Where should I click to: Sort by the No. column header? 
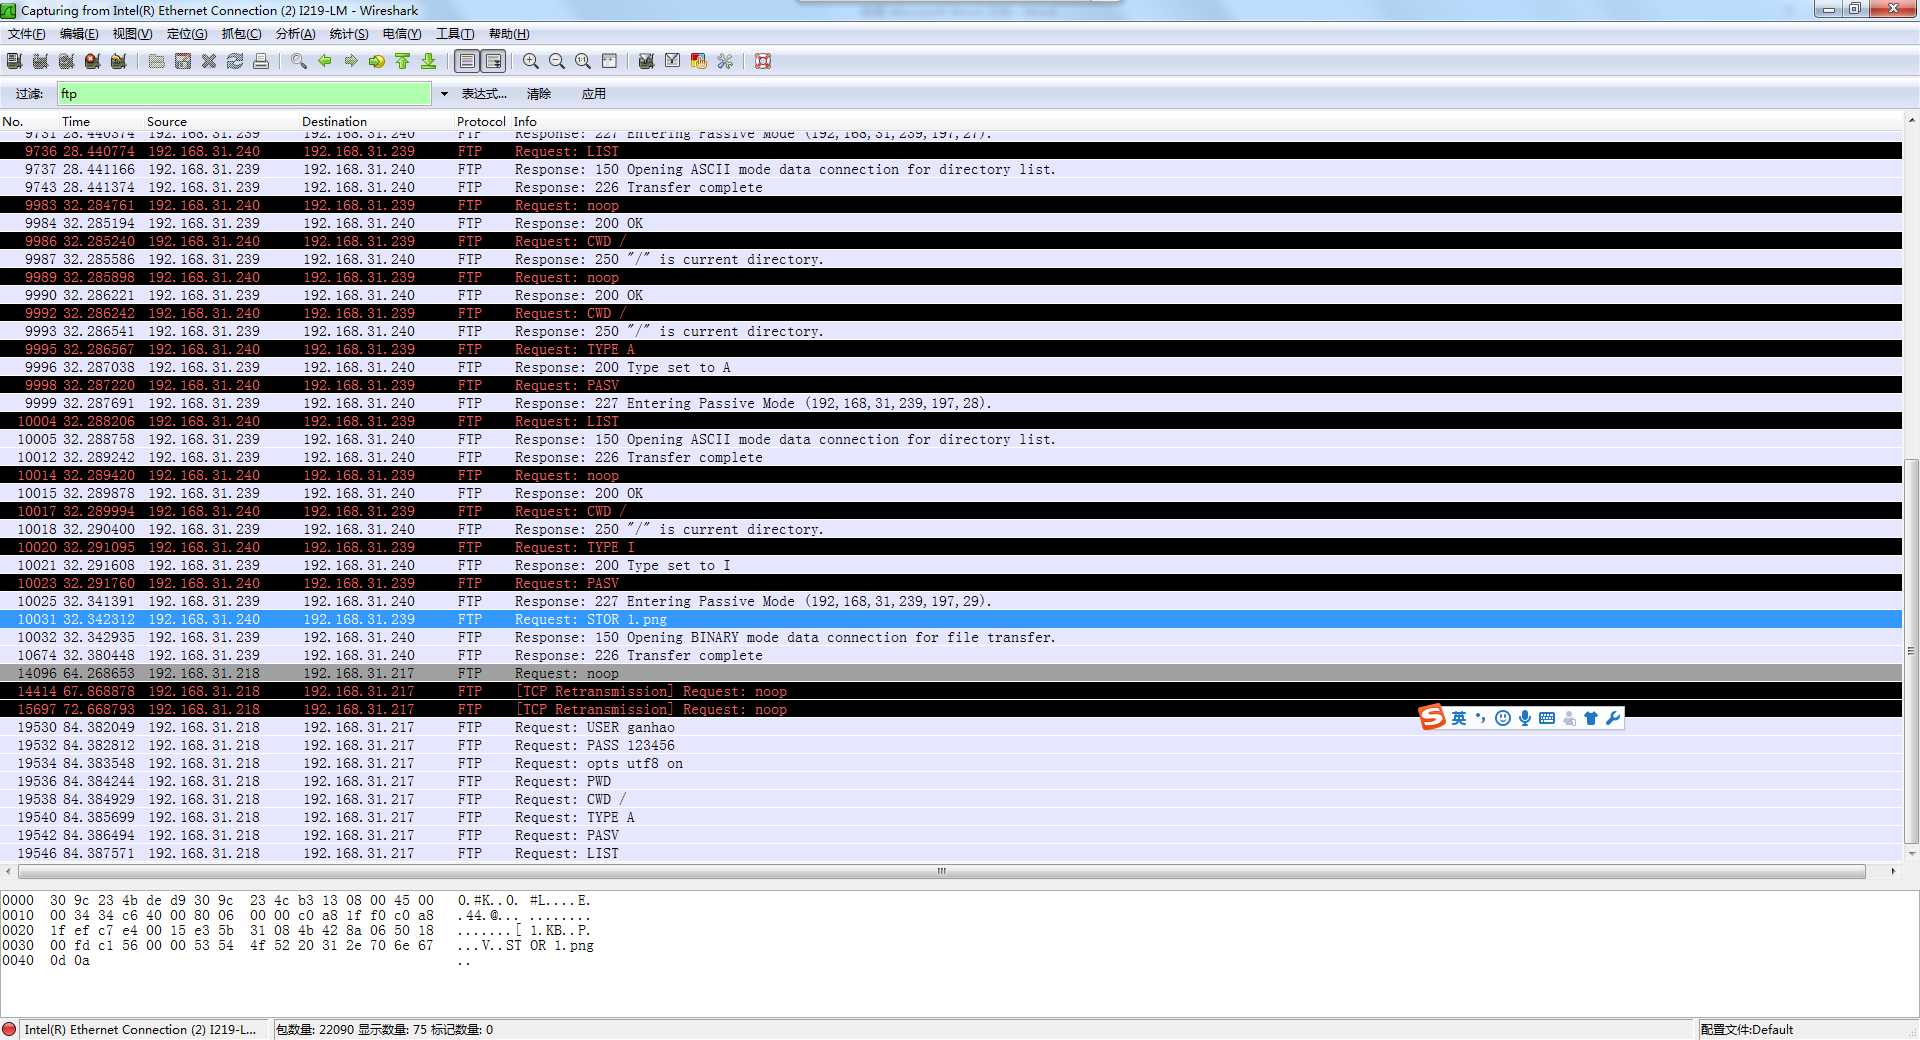13,121
